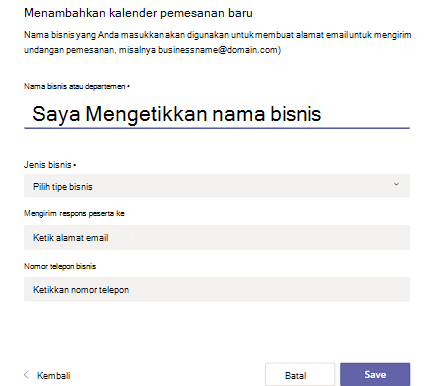Click heading 'Menambahkan kalender pemesanan baru'
Image resolution: width=435 pixels, height=386 pixels.
(x=138, y=13)
